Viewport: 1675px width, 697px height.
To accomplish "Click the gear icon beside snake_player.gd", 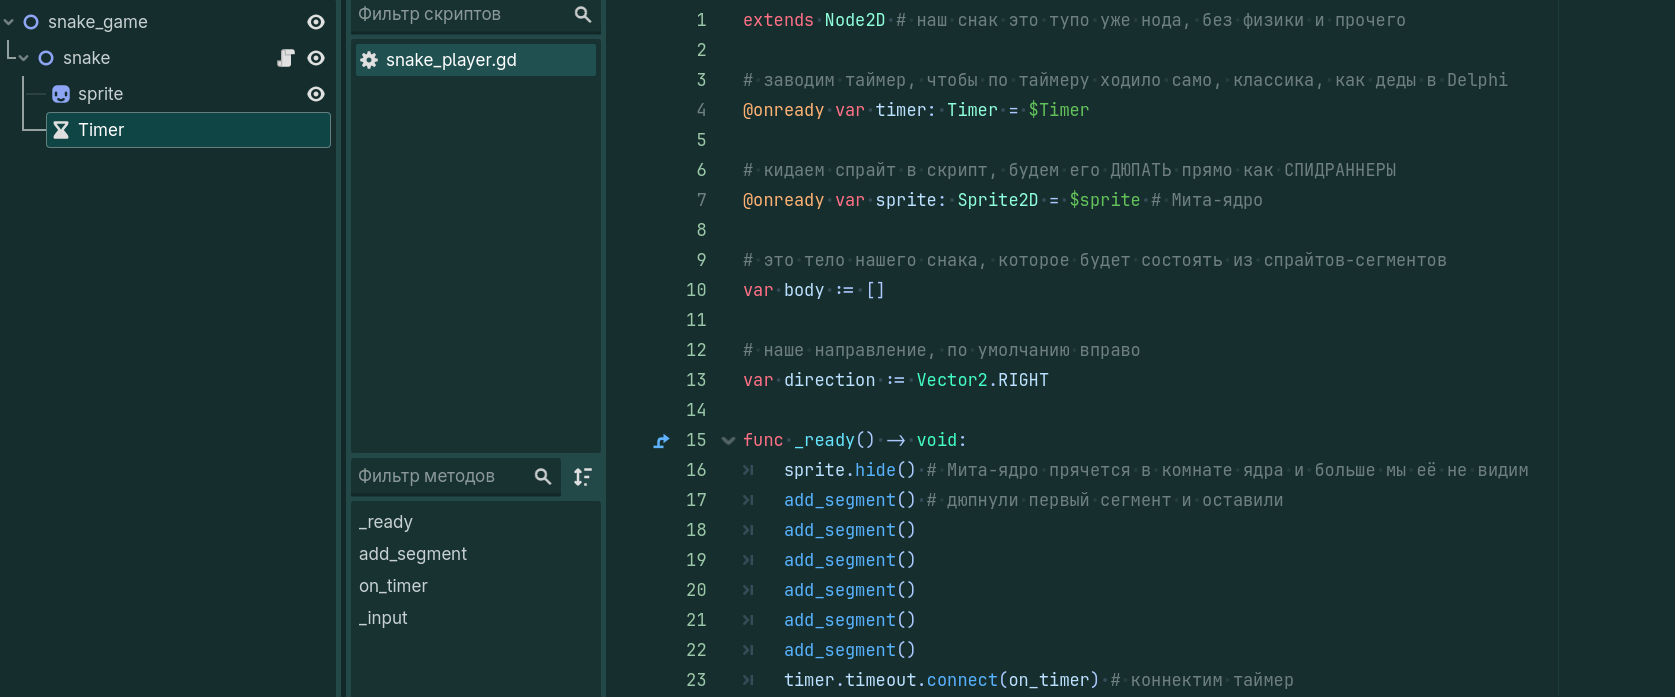I will (x=369, y=60).
